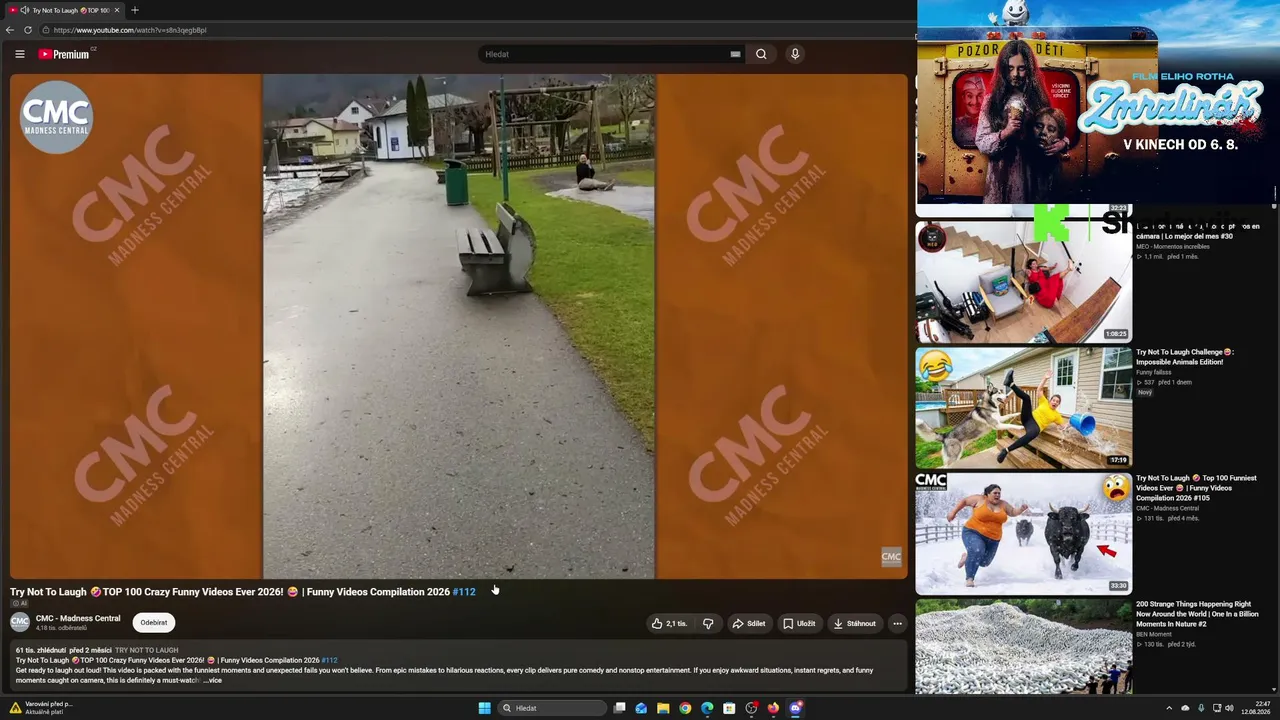Click the Funny failsss channel name
Image resolution: width=1280 pixels, height=720 pixels.
1153,372
